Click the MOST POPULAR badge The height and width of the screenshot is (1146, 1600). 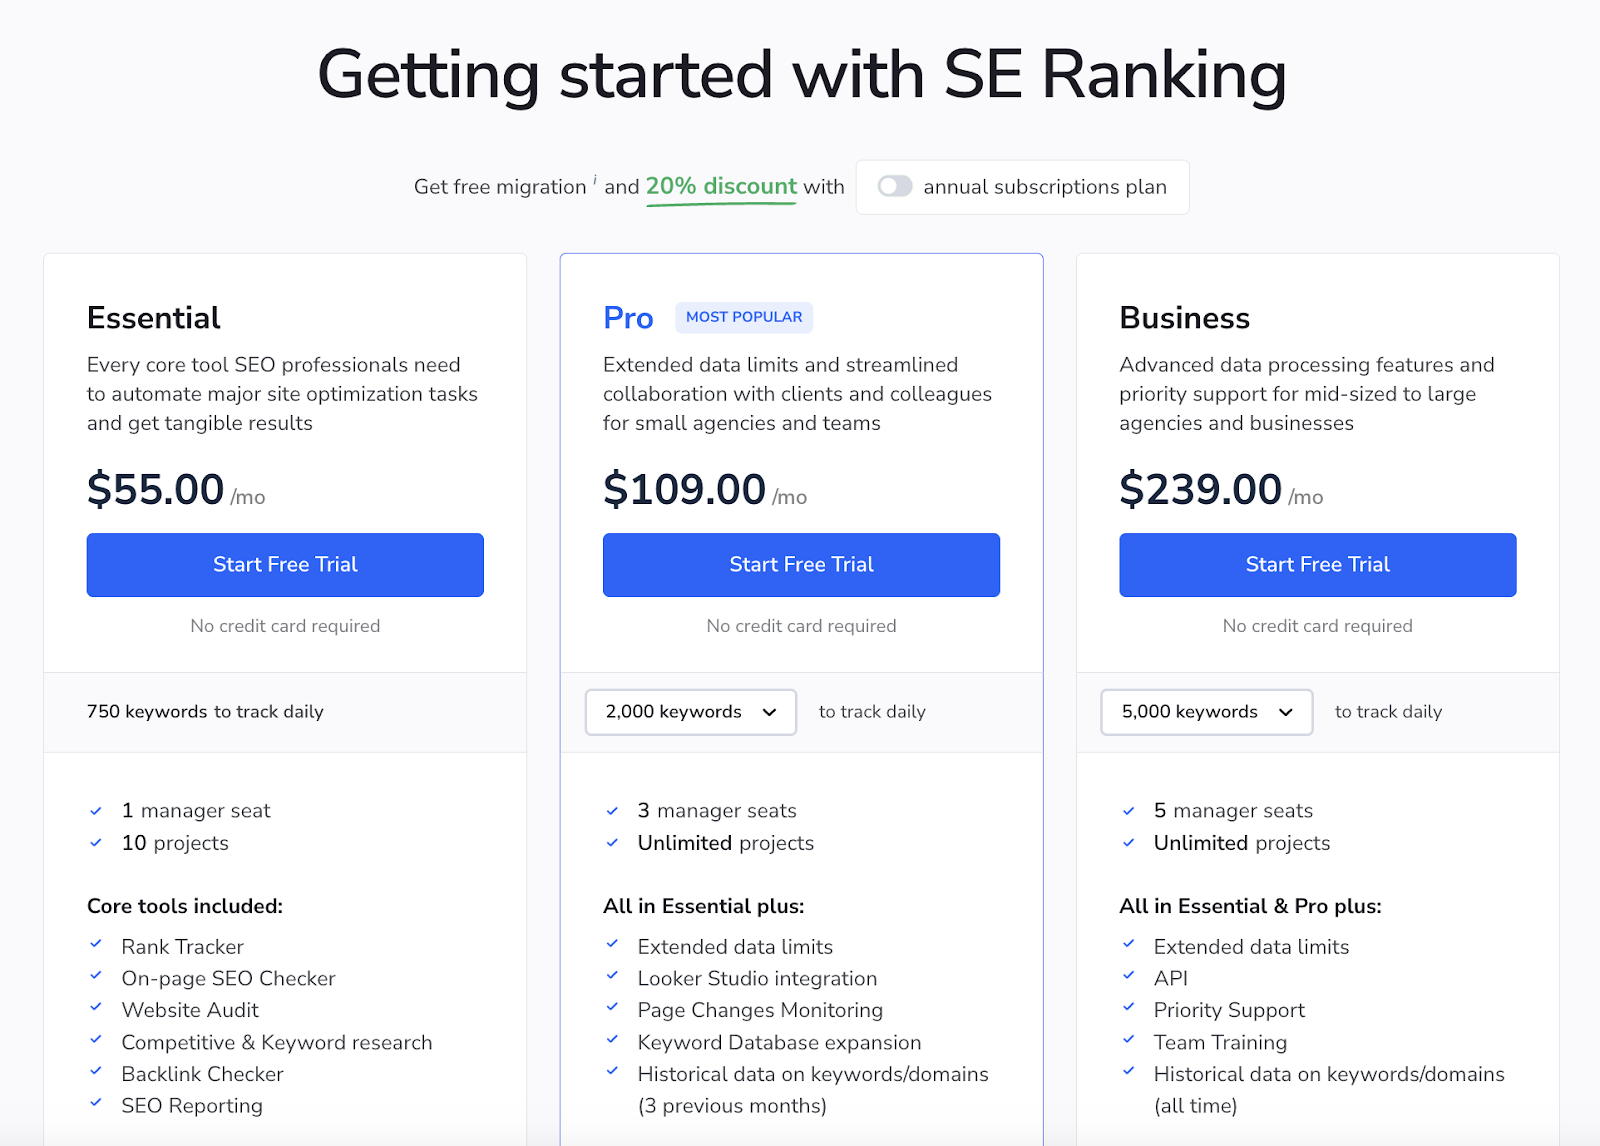[x=744, y=317]
